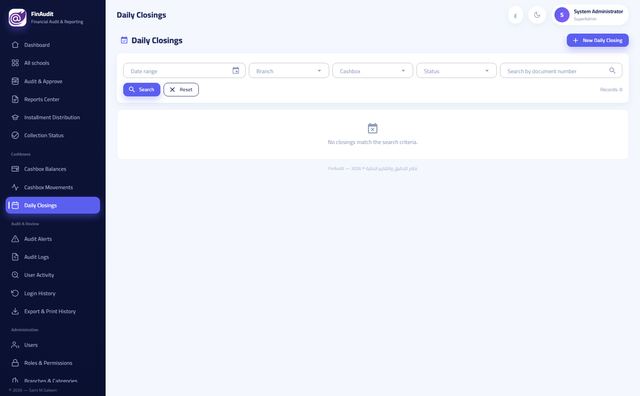Focus the Search by document number field
Image resolution: width=640 pixels, height=396 pixels.
(x=561, y=71)
